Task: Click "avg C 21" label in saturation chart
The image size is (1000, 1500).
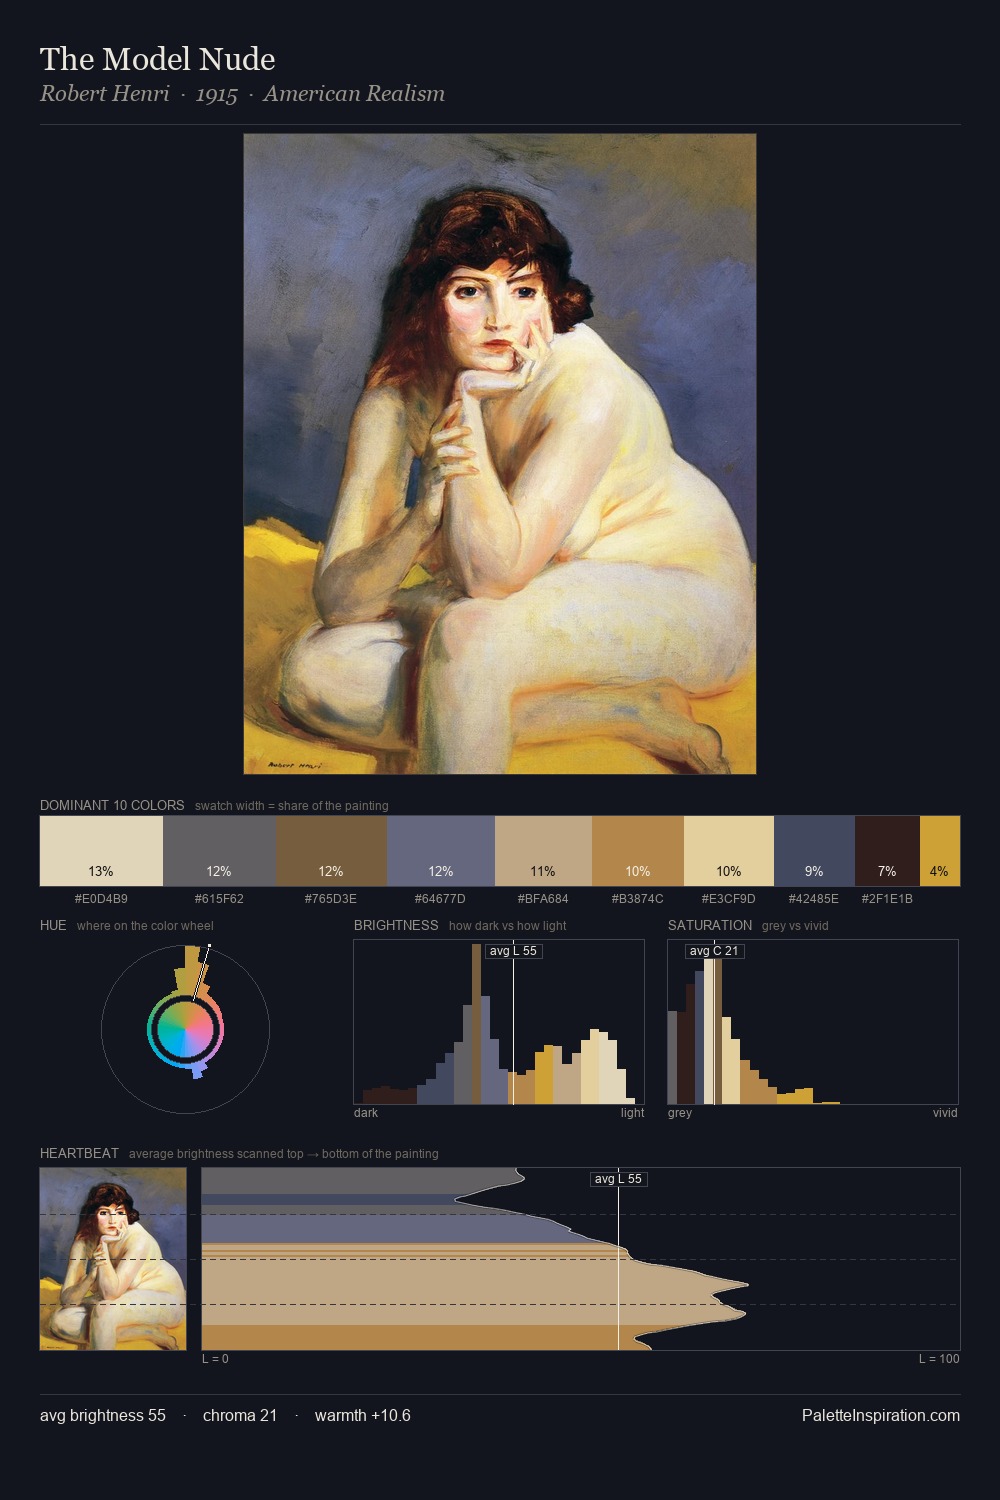Action: click(x=714, y=951)
